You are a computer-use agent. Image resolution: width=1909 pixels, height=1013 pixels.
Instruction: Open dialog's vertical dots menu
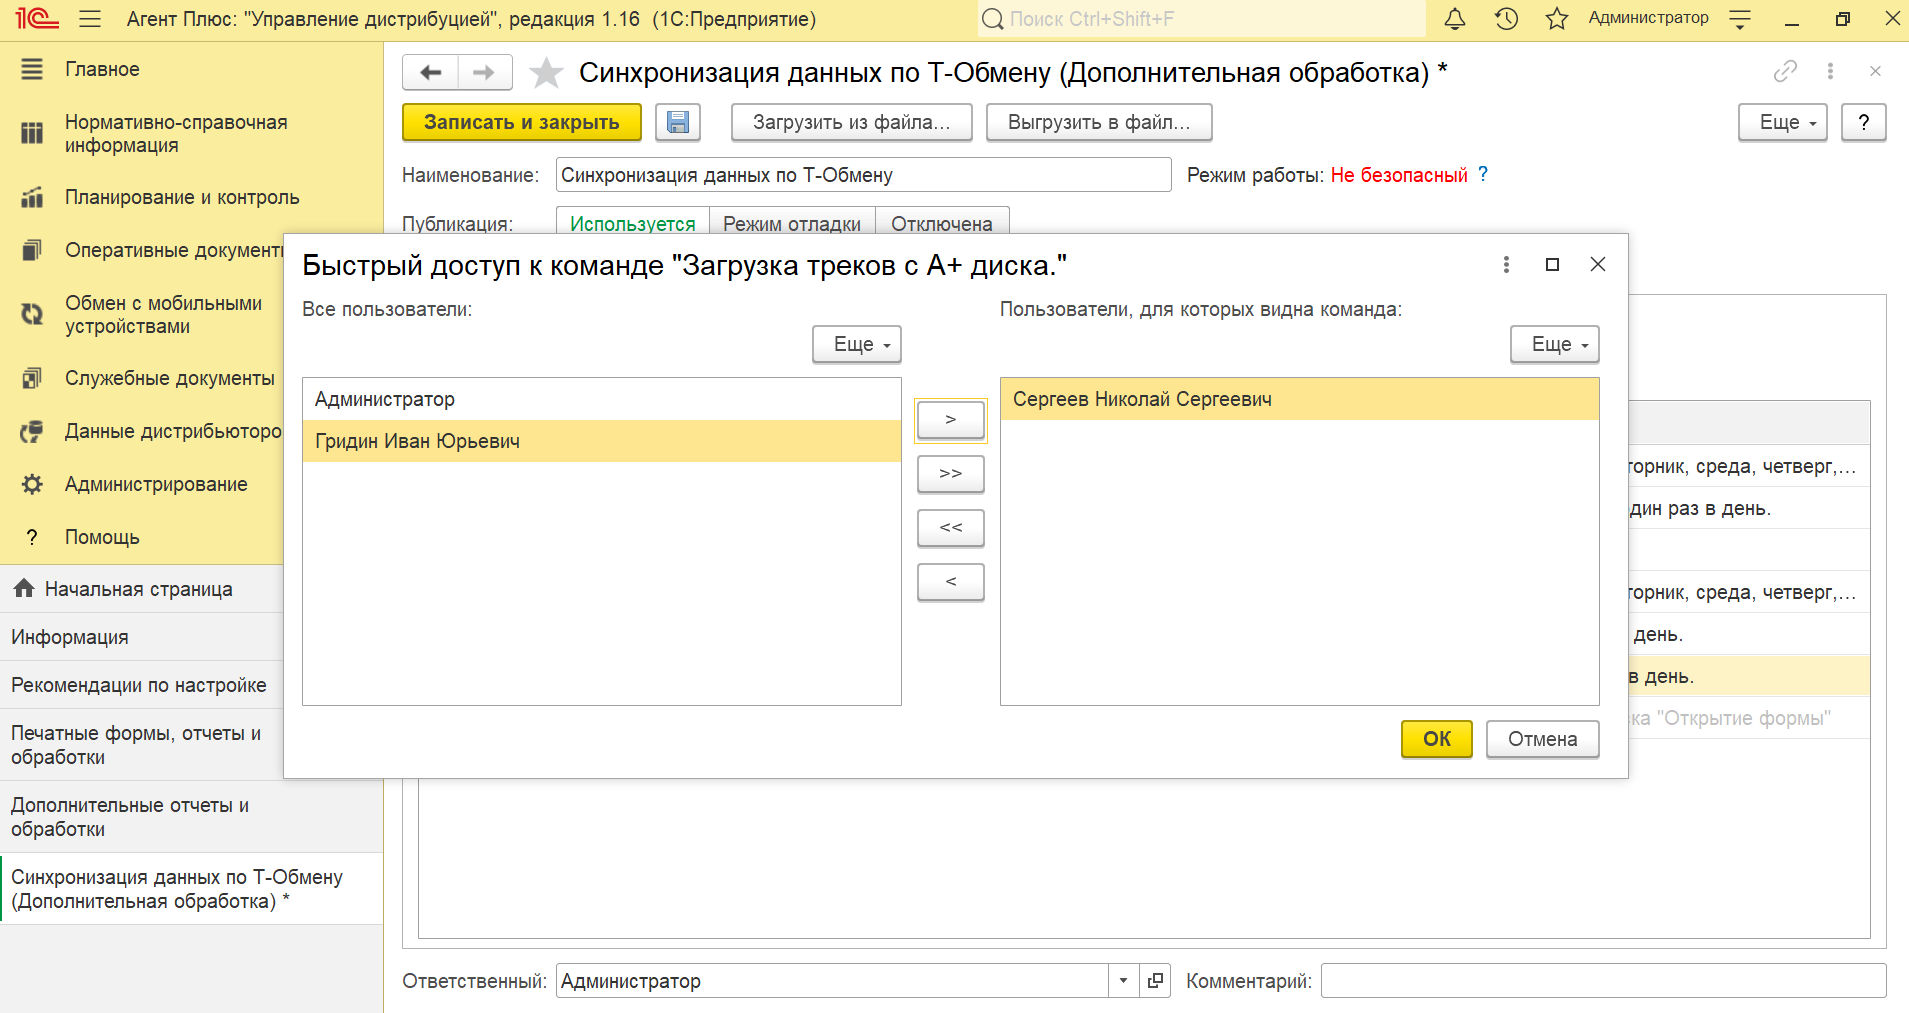coord(1506,264)
